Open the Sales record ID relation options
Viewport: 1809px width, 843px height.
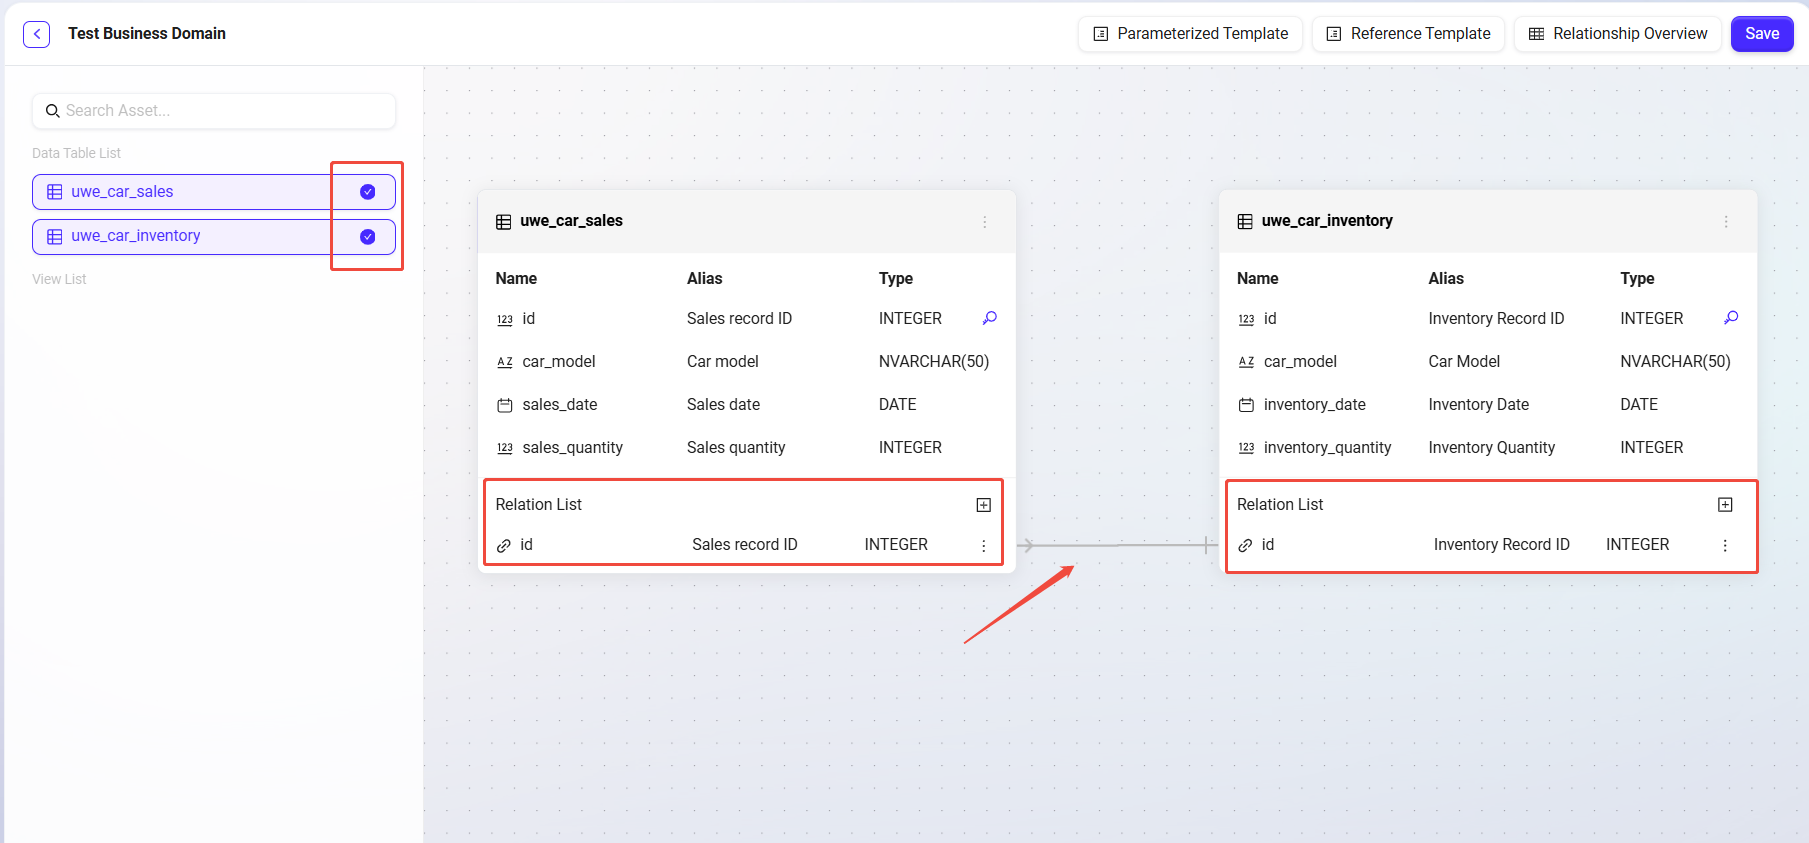983,546
